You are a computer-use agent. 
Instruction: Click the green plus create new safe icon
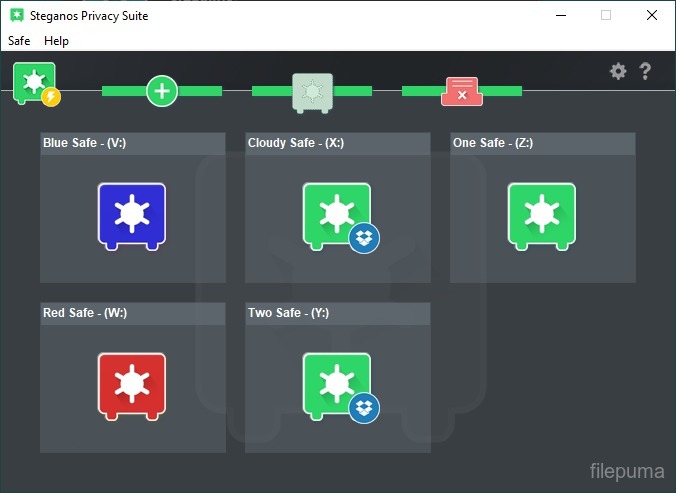coord(162,91)
